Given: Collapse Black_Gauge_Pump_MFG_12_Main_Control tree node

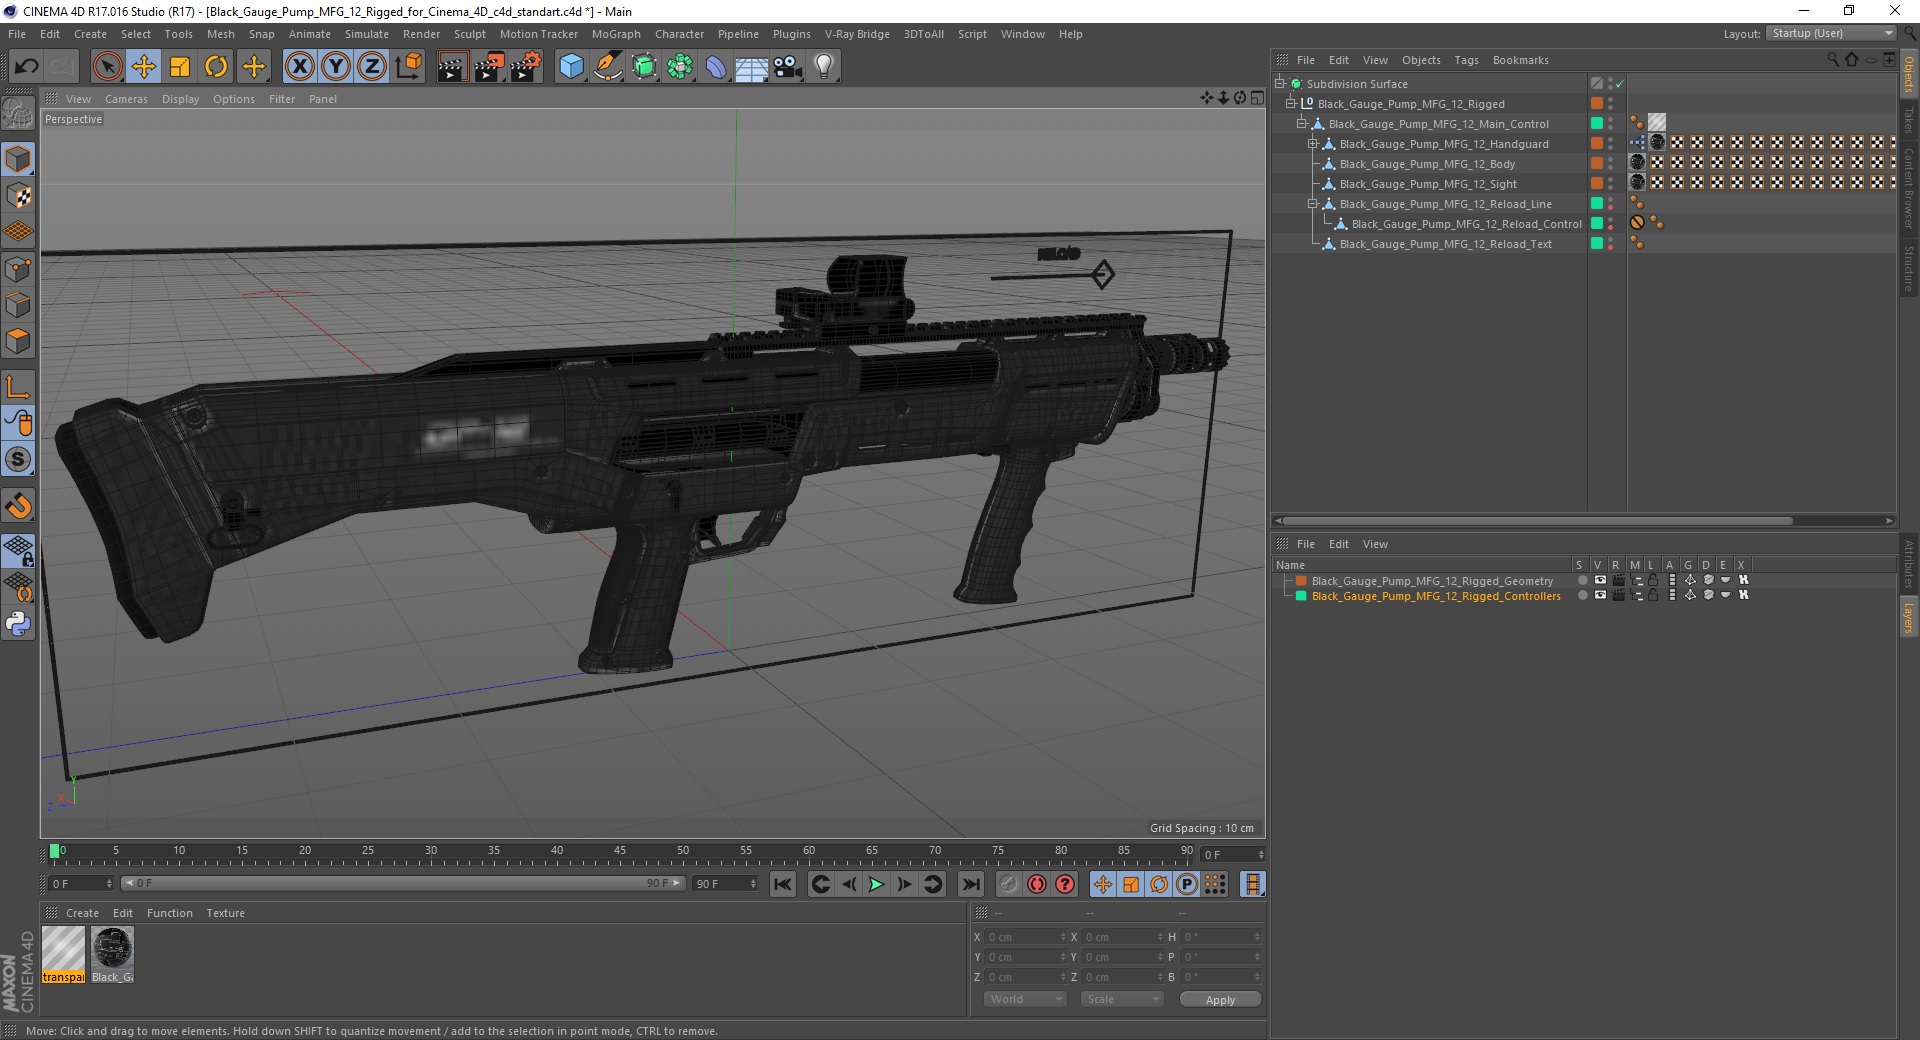Looking at the screenshot, I should coord(1301,124).
